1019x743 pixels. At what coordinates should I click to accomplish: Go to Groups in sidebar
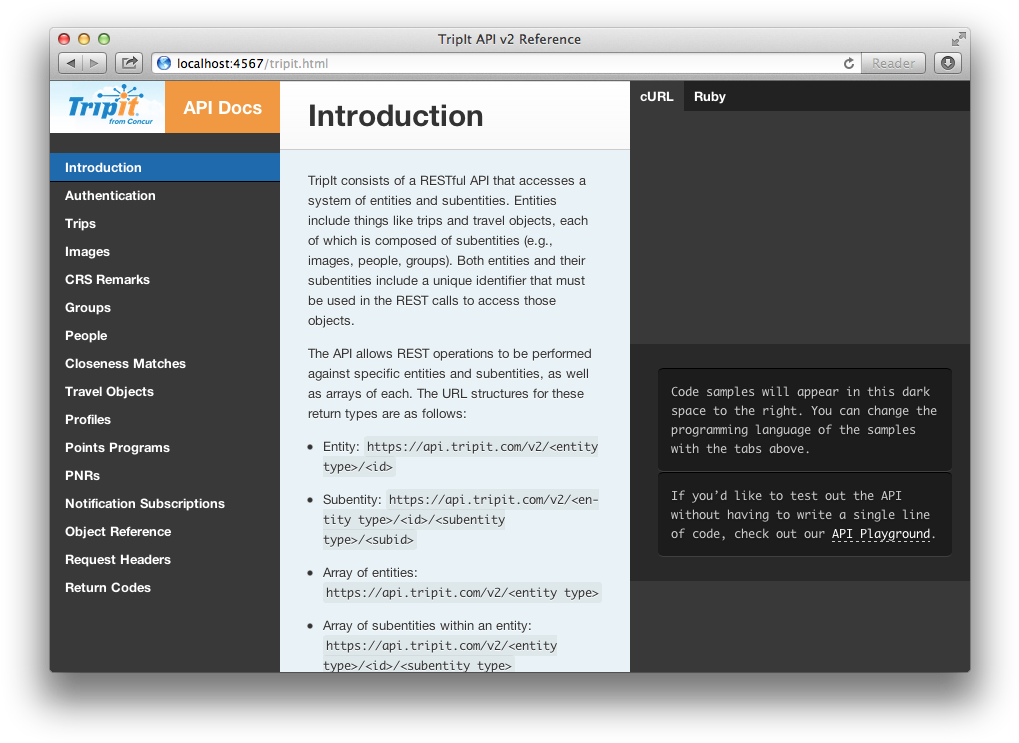(165, 307)
